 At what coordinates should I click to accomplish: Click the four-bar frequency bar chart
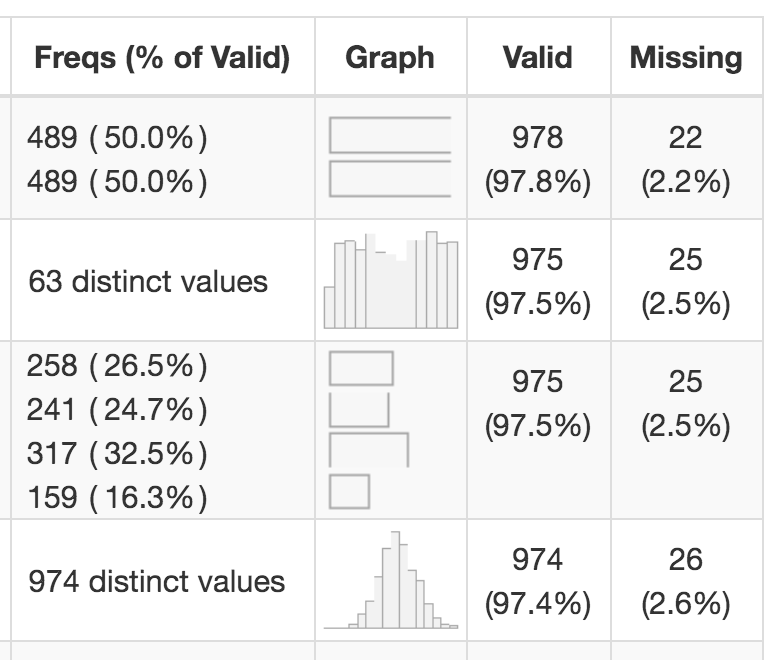coord(369,429)
